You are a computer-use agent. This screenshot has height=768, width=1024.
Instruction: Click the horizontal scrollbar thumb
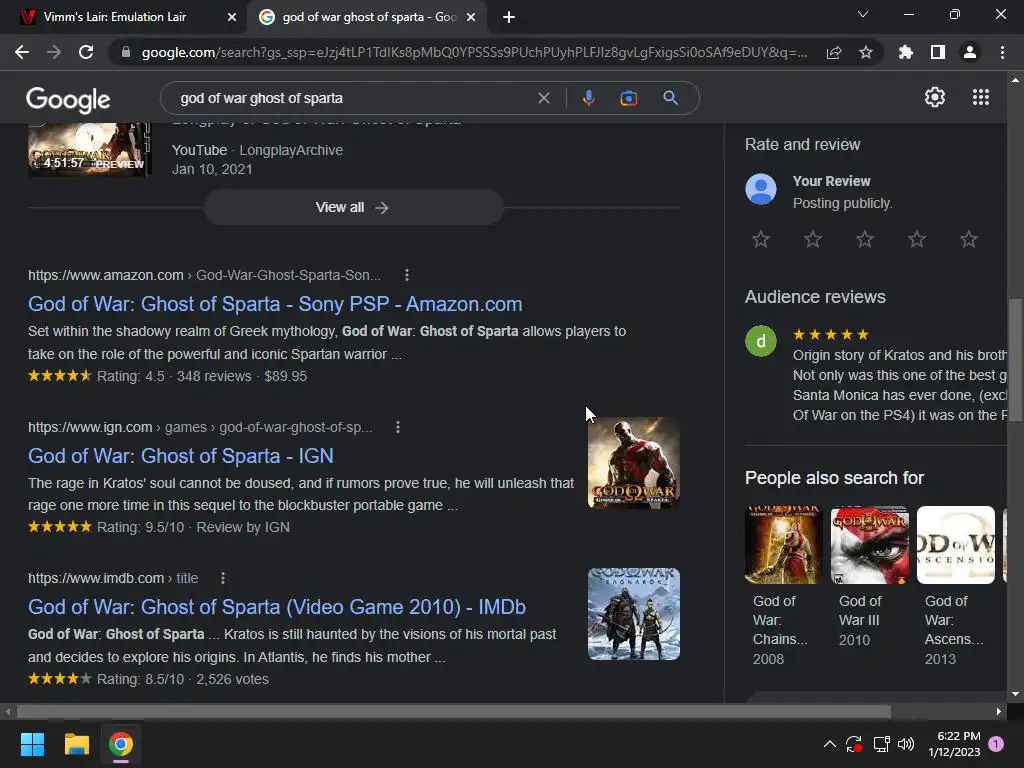(x=454, y=711)
